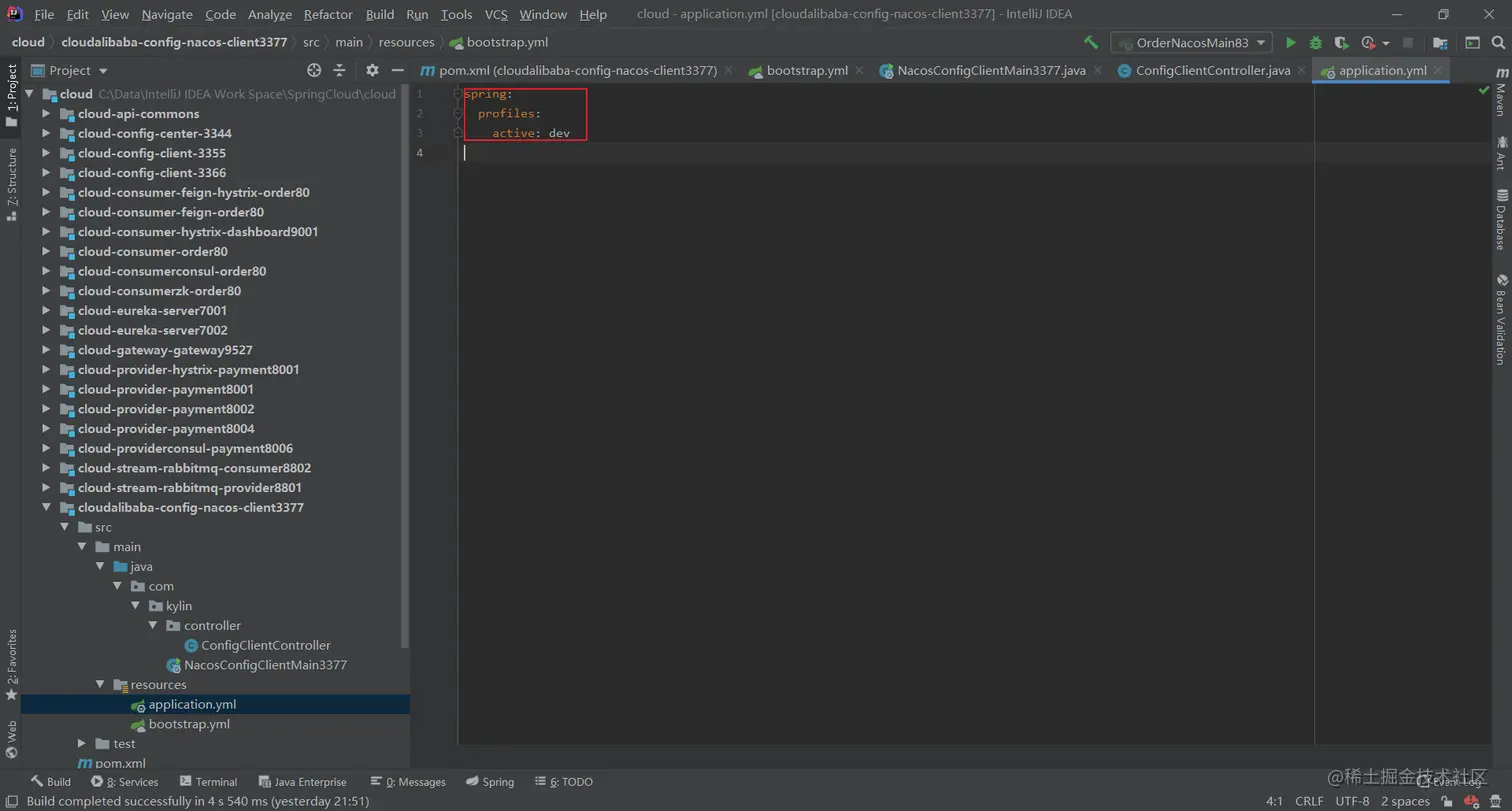Screen dimensions: 1512x811
Task: Open the Spring tool window
Action: [x=489, y=782]
